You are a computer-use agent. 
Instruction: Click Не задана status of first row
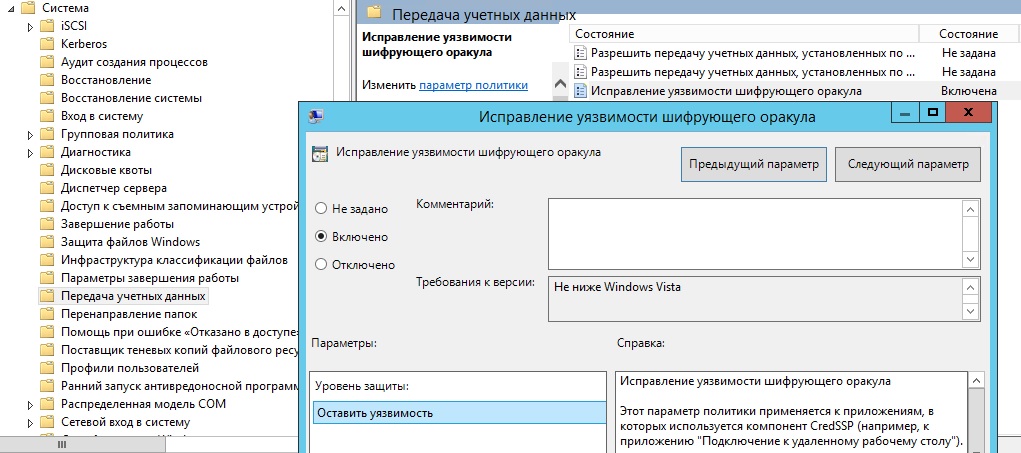point(968,53)
